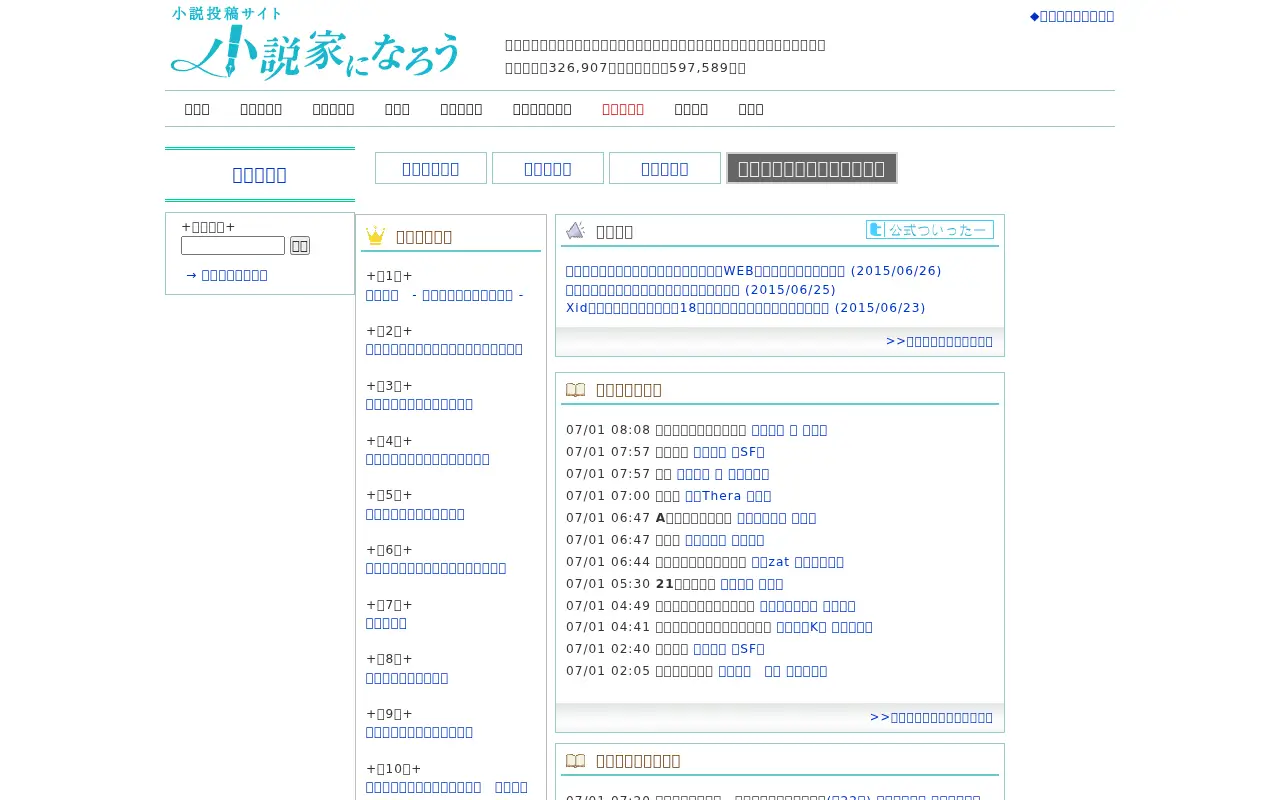This screenshot has width=1280, height=800.
Task: Open the >> more link below 07/01 02:05 row
Action: click(x=932, y=718)
